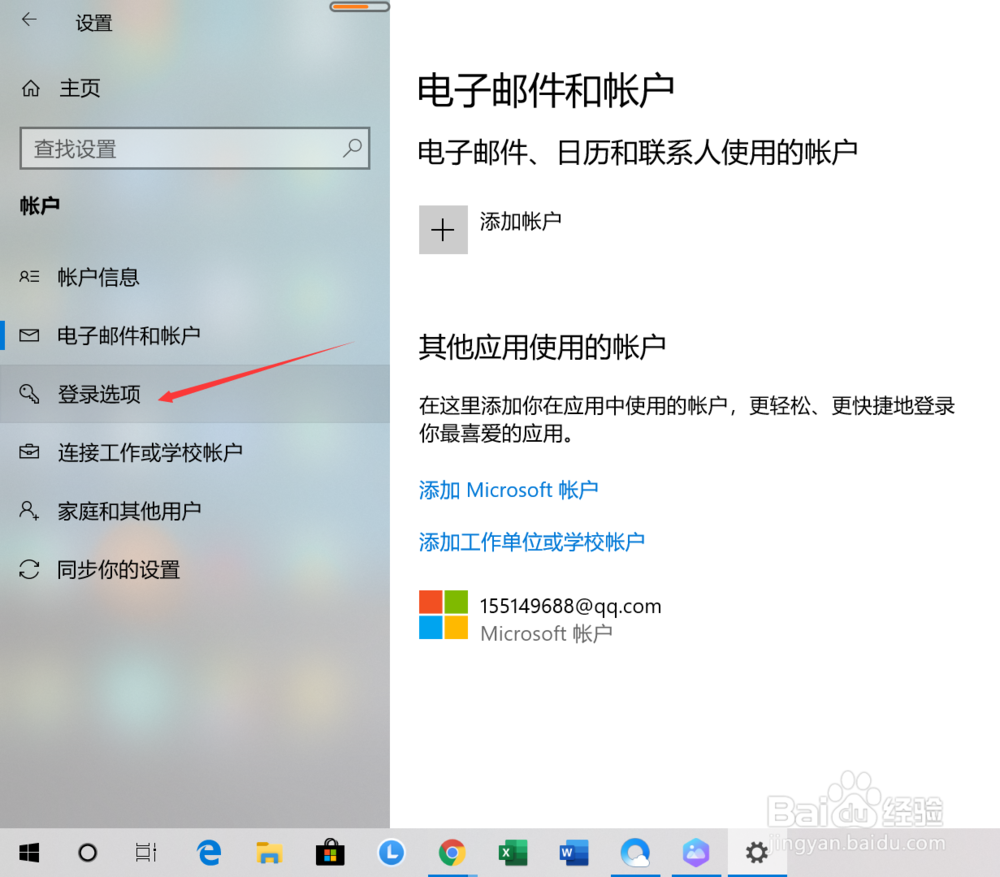Click the home icon next to 主页
Screen dimensions: 1000x877
point(33,88)
